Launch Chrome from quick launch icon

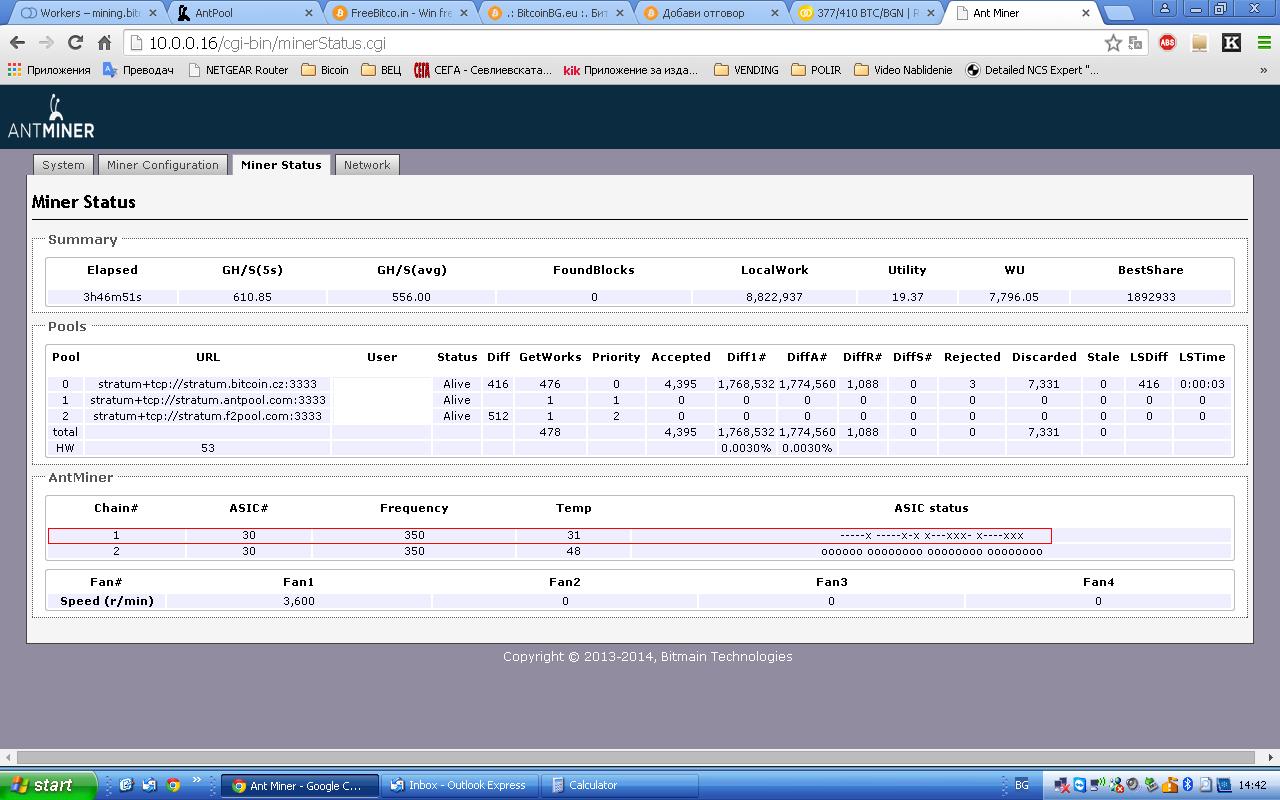[172, 785]
